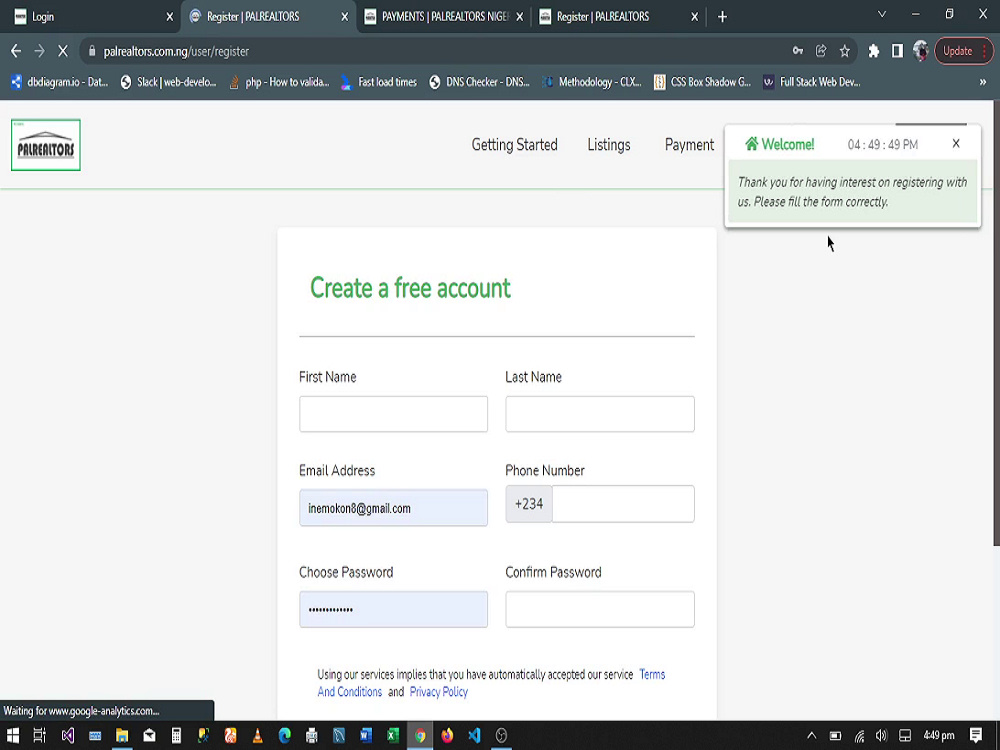Viewport: 1000px width, 750px height.
Task: Click the share page icon
Action: [x=821, y=51]
